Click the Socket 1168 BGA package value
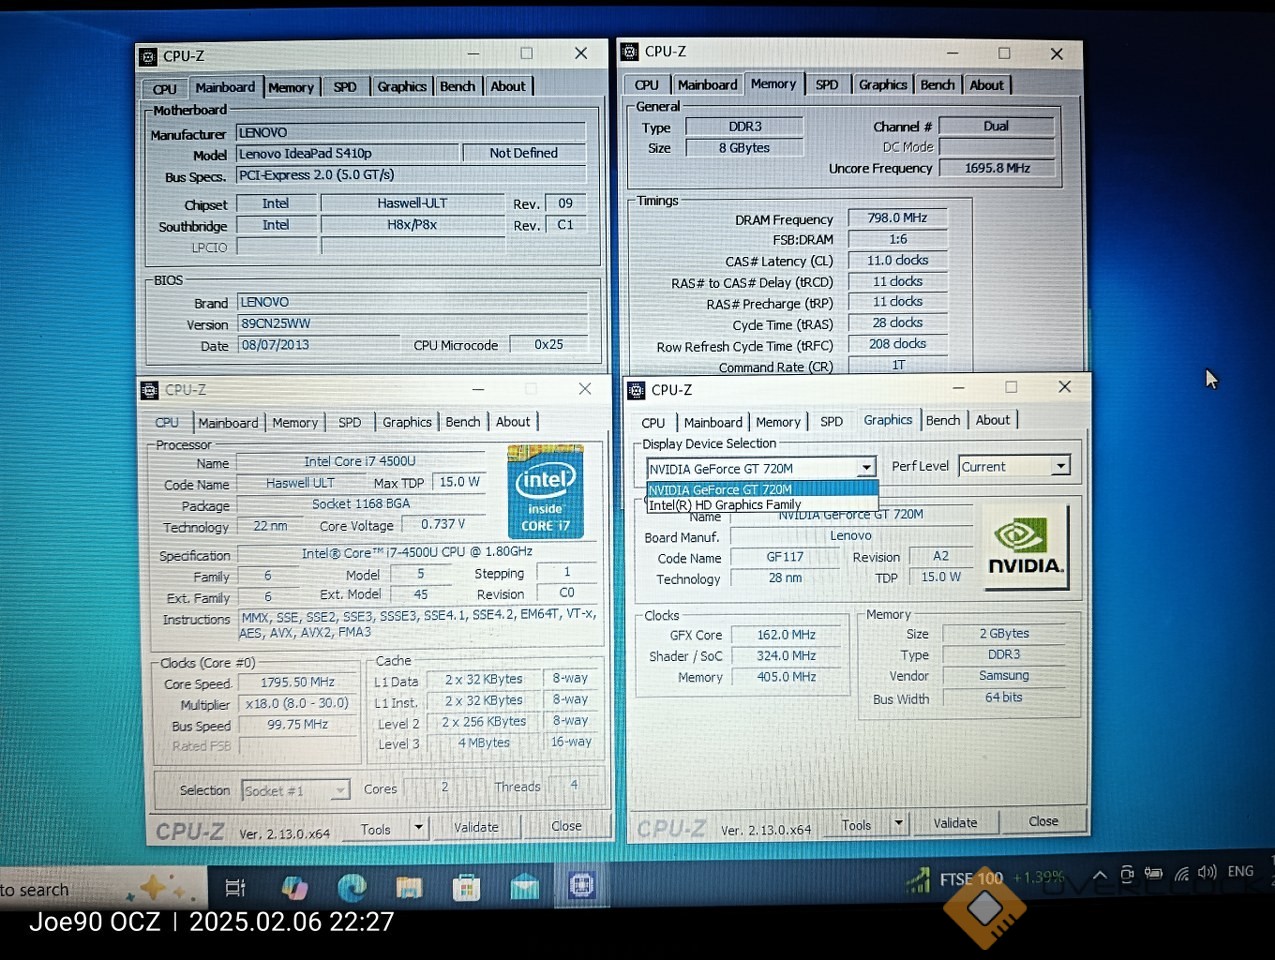 coord(360,504)
